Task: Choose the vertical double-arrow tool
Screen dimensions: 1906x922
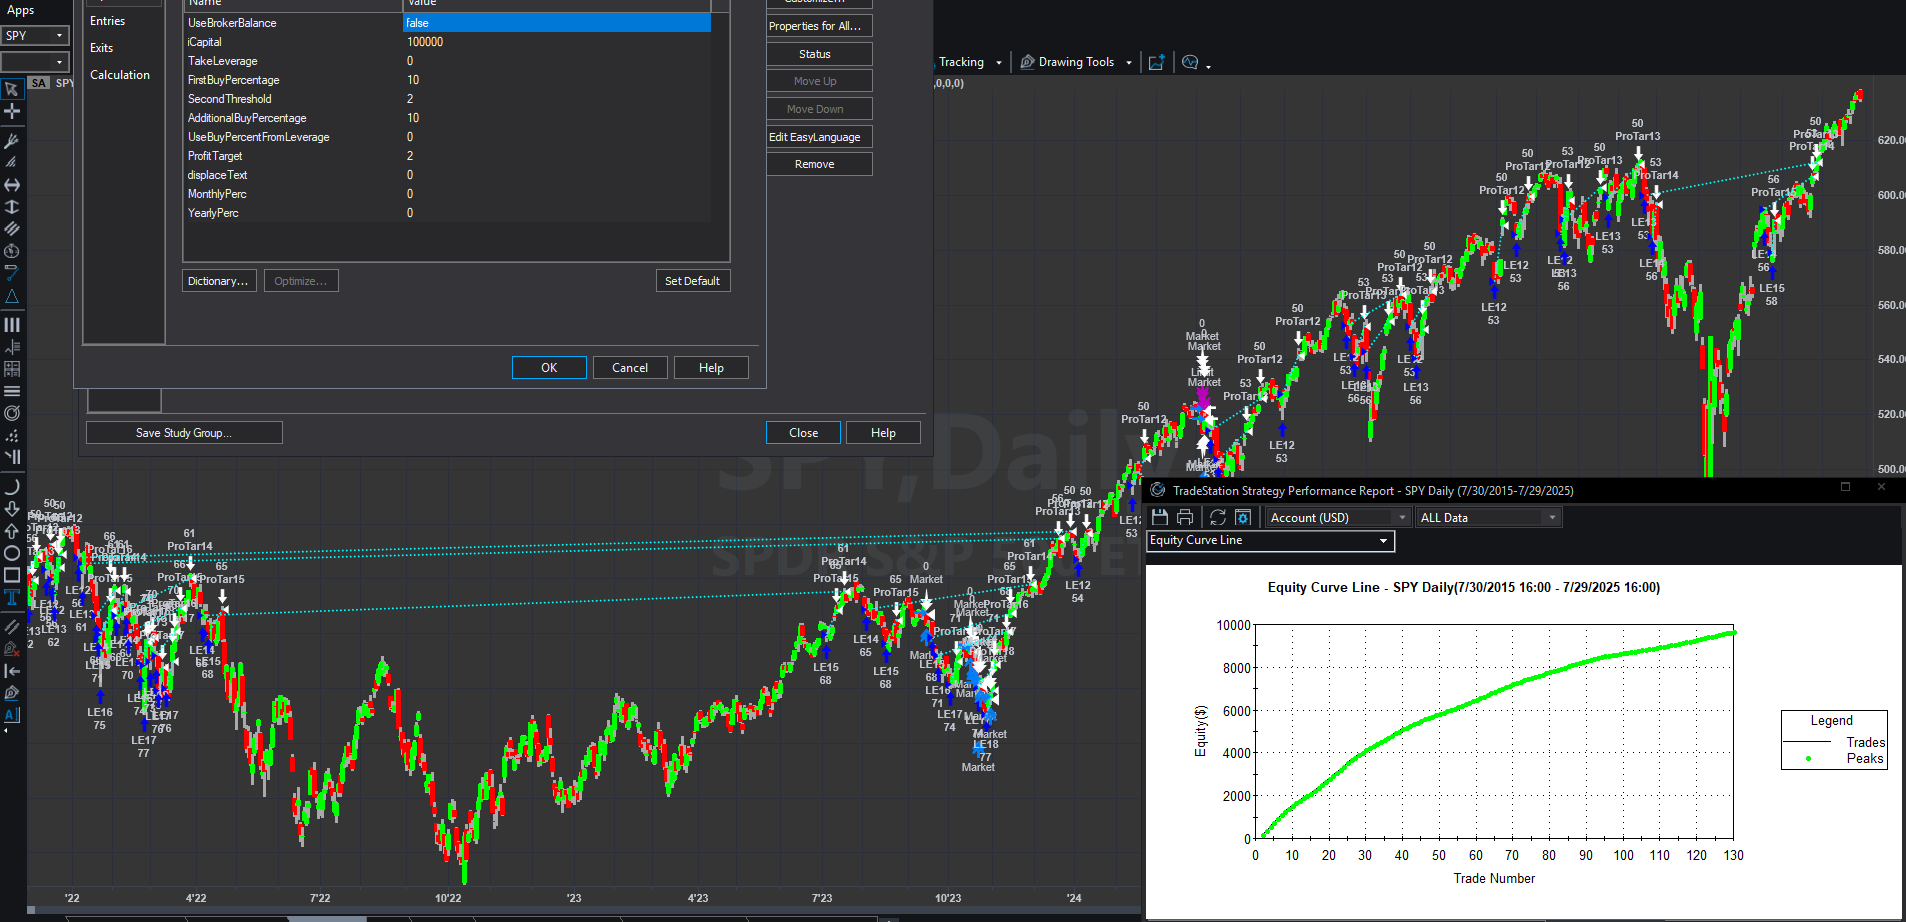Action: pos(12,207)
